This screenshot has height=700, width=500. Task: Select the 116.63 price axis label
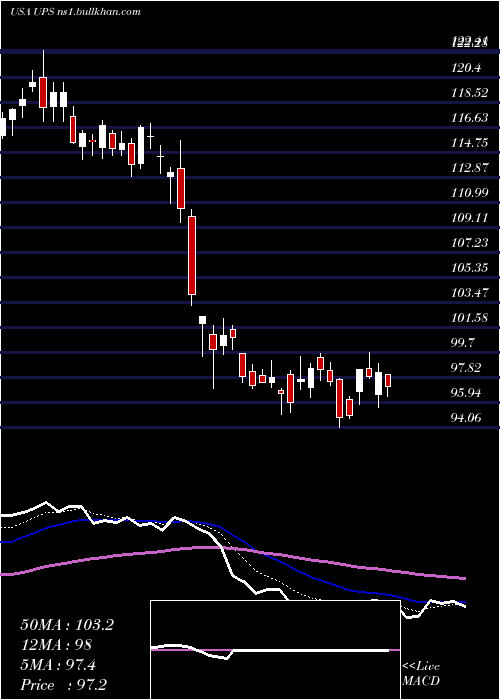click(469, 118)
